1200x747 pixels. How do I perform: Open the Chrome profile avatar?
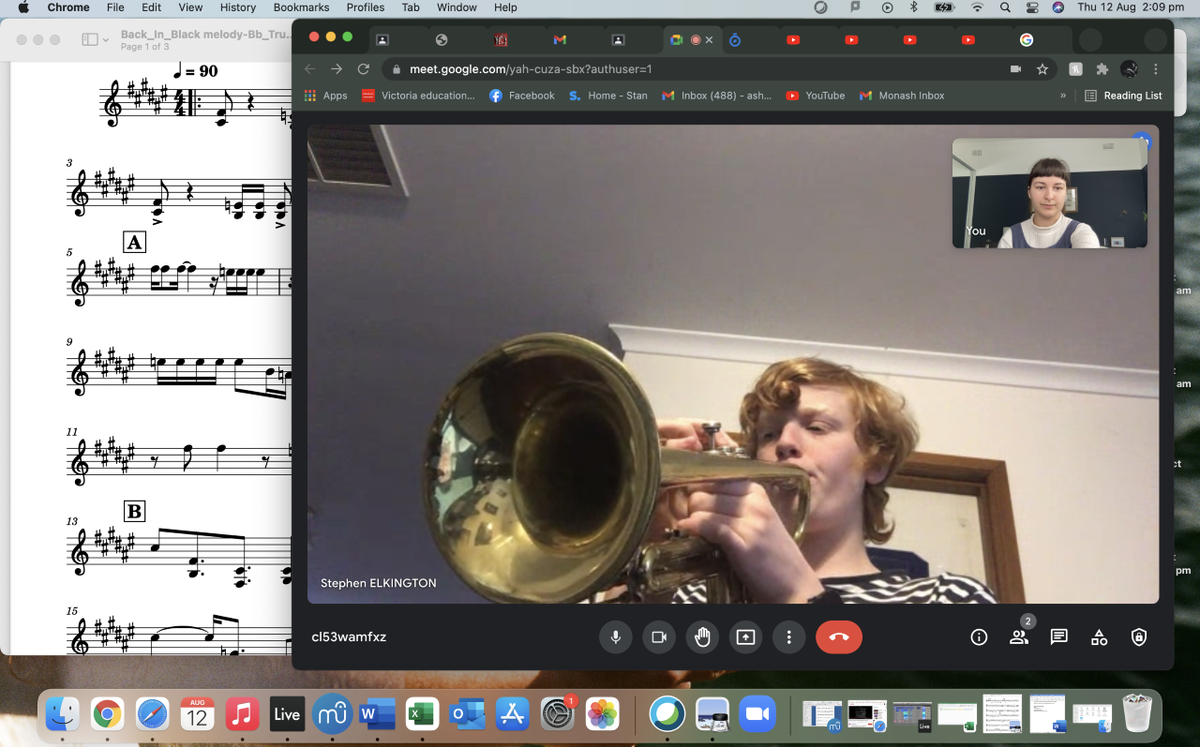tap(1129, 69)
